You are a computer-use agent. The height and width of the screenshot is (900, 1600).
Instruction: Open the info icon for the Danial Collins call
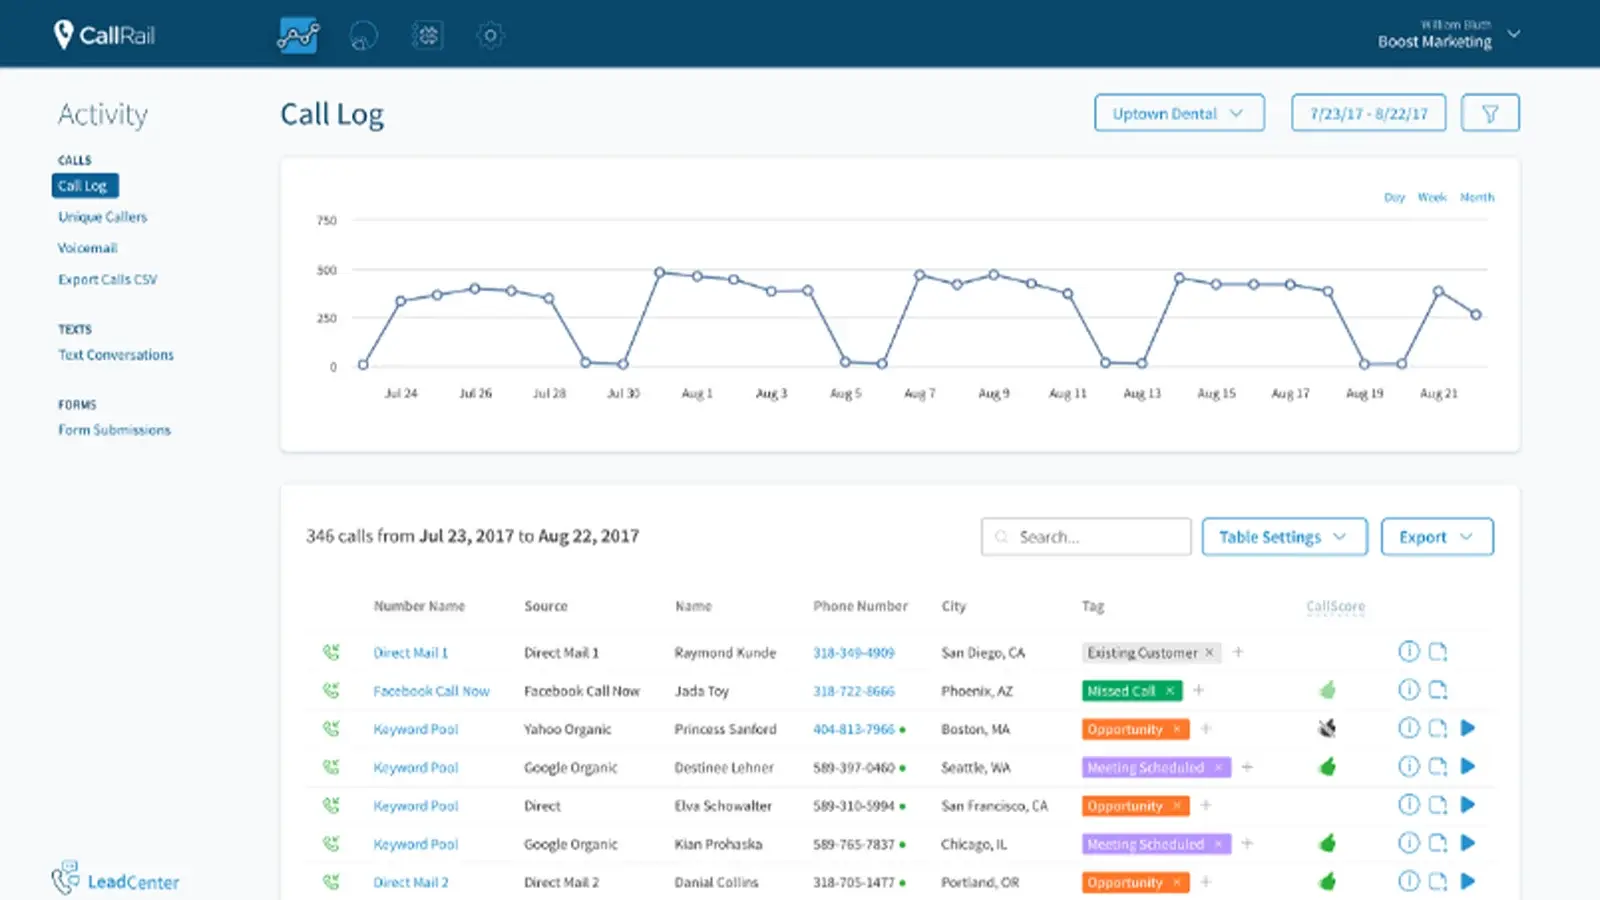click(x=1408, y=881)
